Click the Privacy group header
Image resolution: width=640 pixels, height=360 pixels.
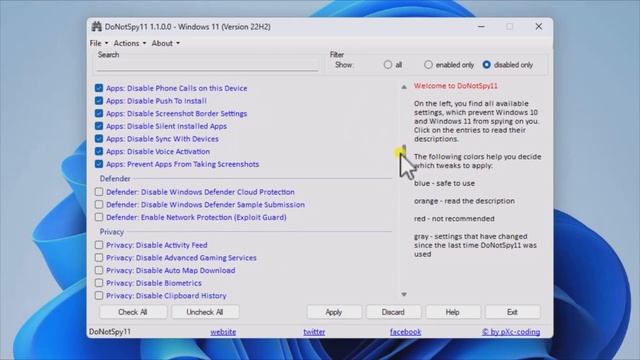112,232
